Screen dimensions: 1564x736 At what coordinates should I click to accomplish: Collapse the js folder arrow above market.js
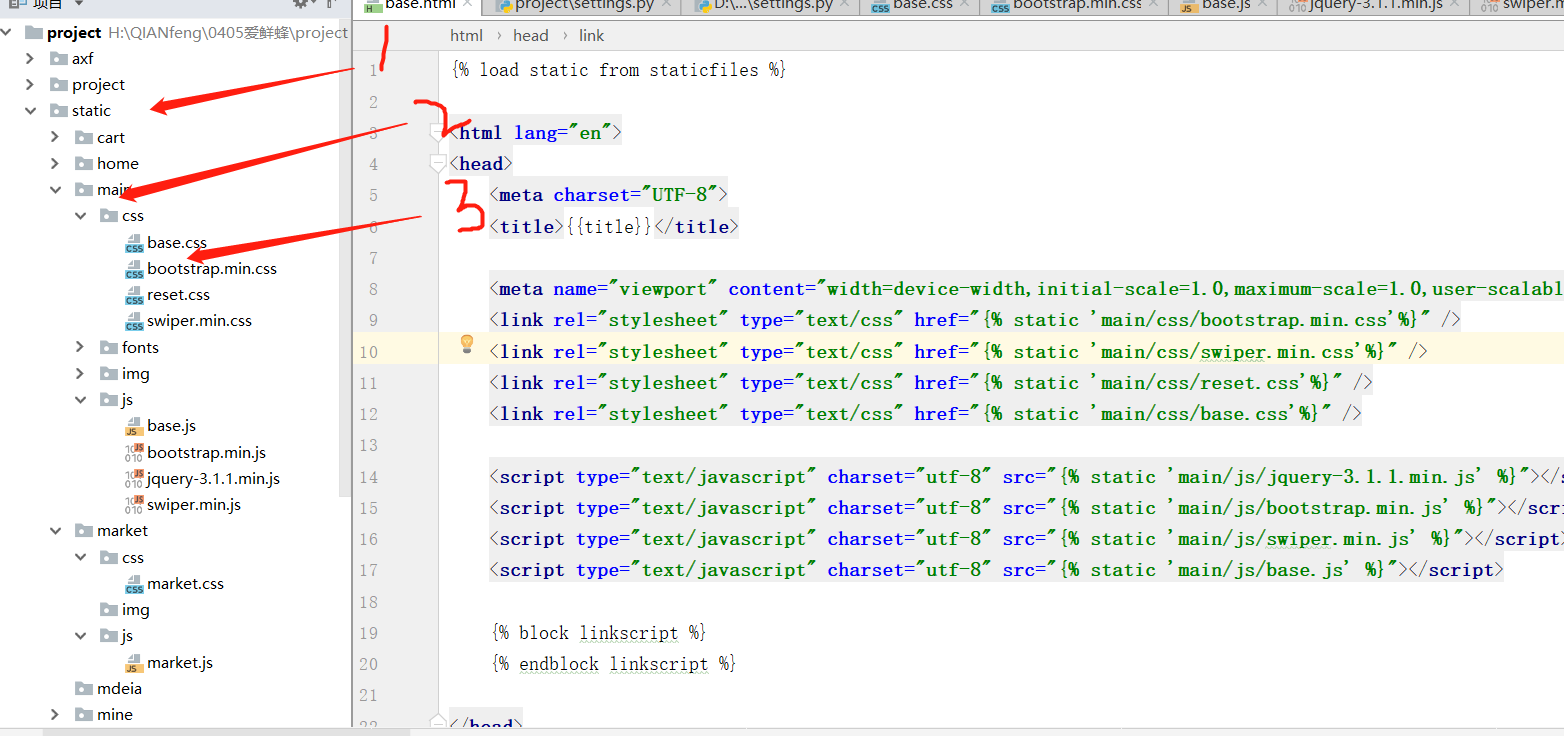pos(81,636)
